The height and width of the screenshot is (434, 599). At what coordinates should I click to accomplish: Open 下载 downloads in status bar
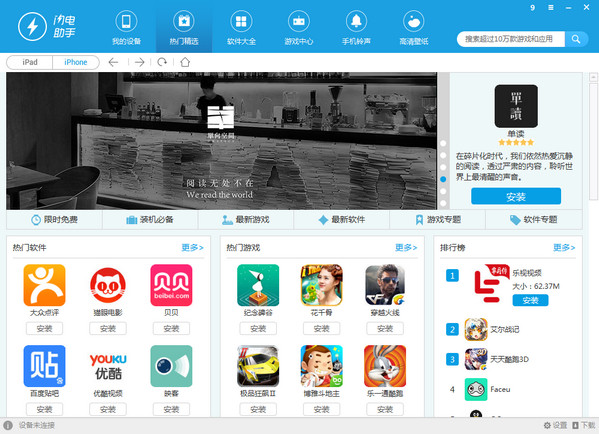pos(583,425)
